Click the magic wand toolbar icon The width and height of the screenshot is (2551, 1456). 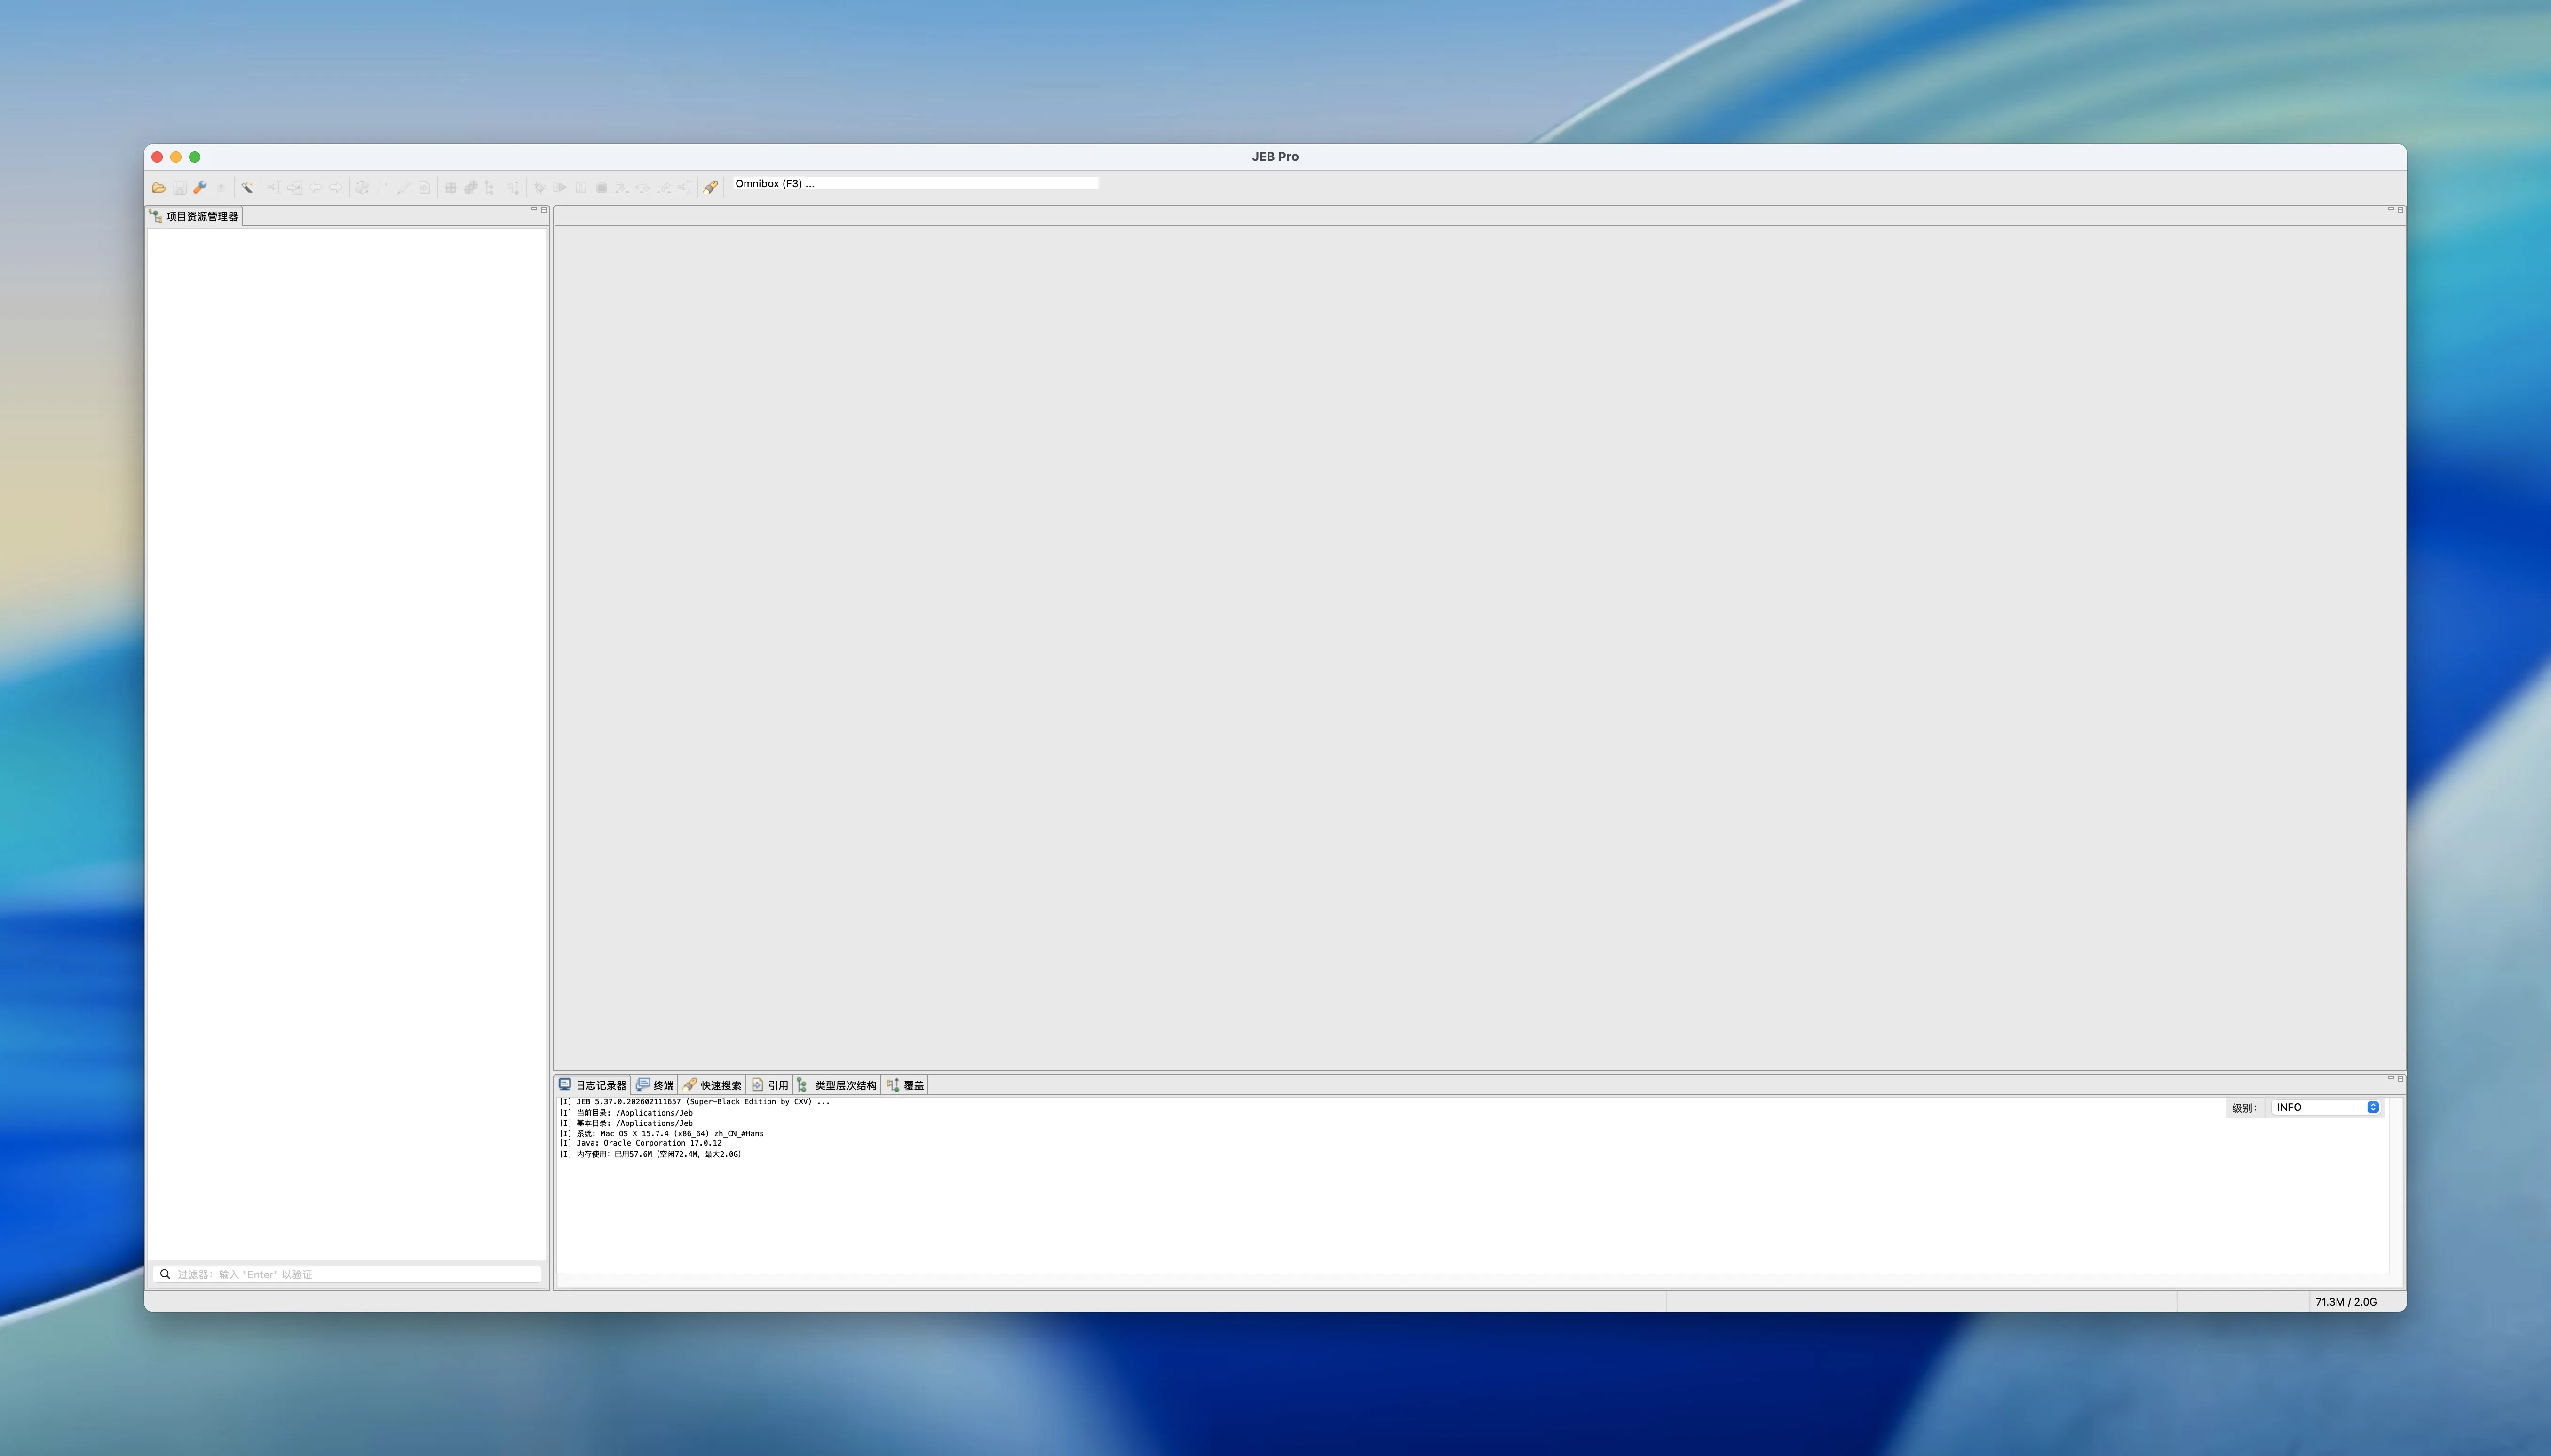247,187
